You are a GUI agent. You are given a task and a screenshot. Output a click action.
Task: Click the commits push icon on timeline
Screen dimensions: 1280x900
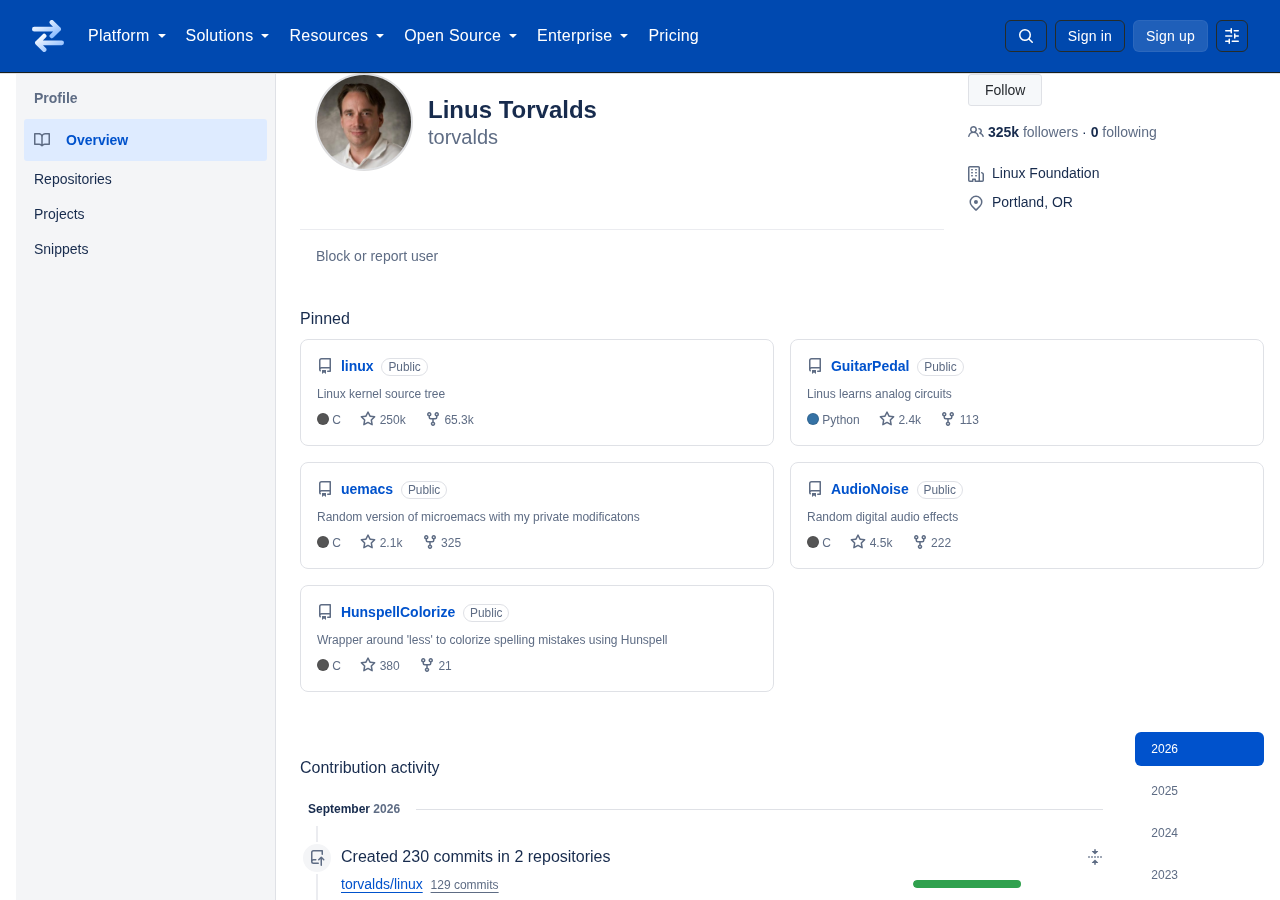(317, 858)
